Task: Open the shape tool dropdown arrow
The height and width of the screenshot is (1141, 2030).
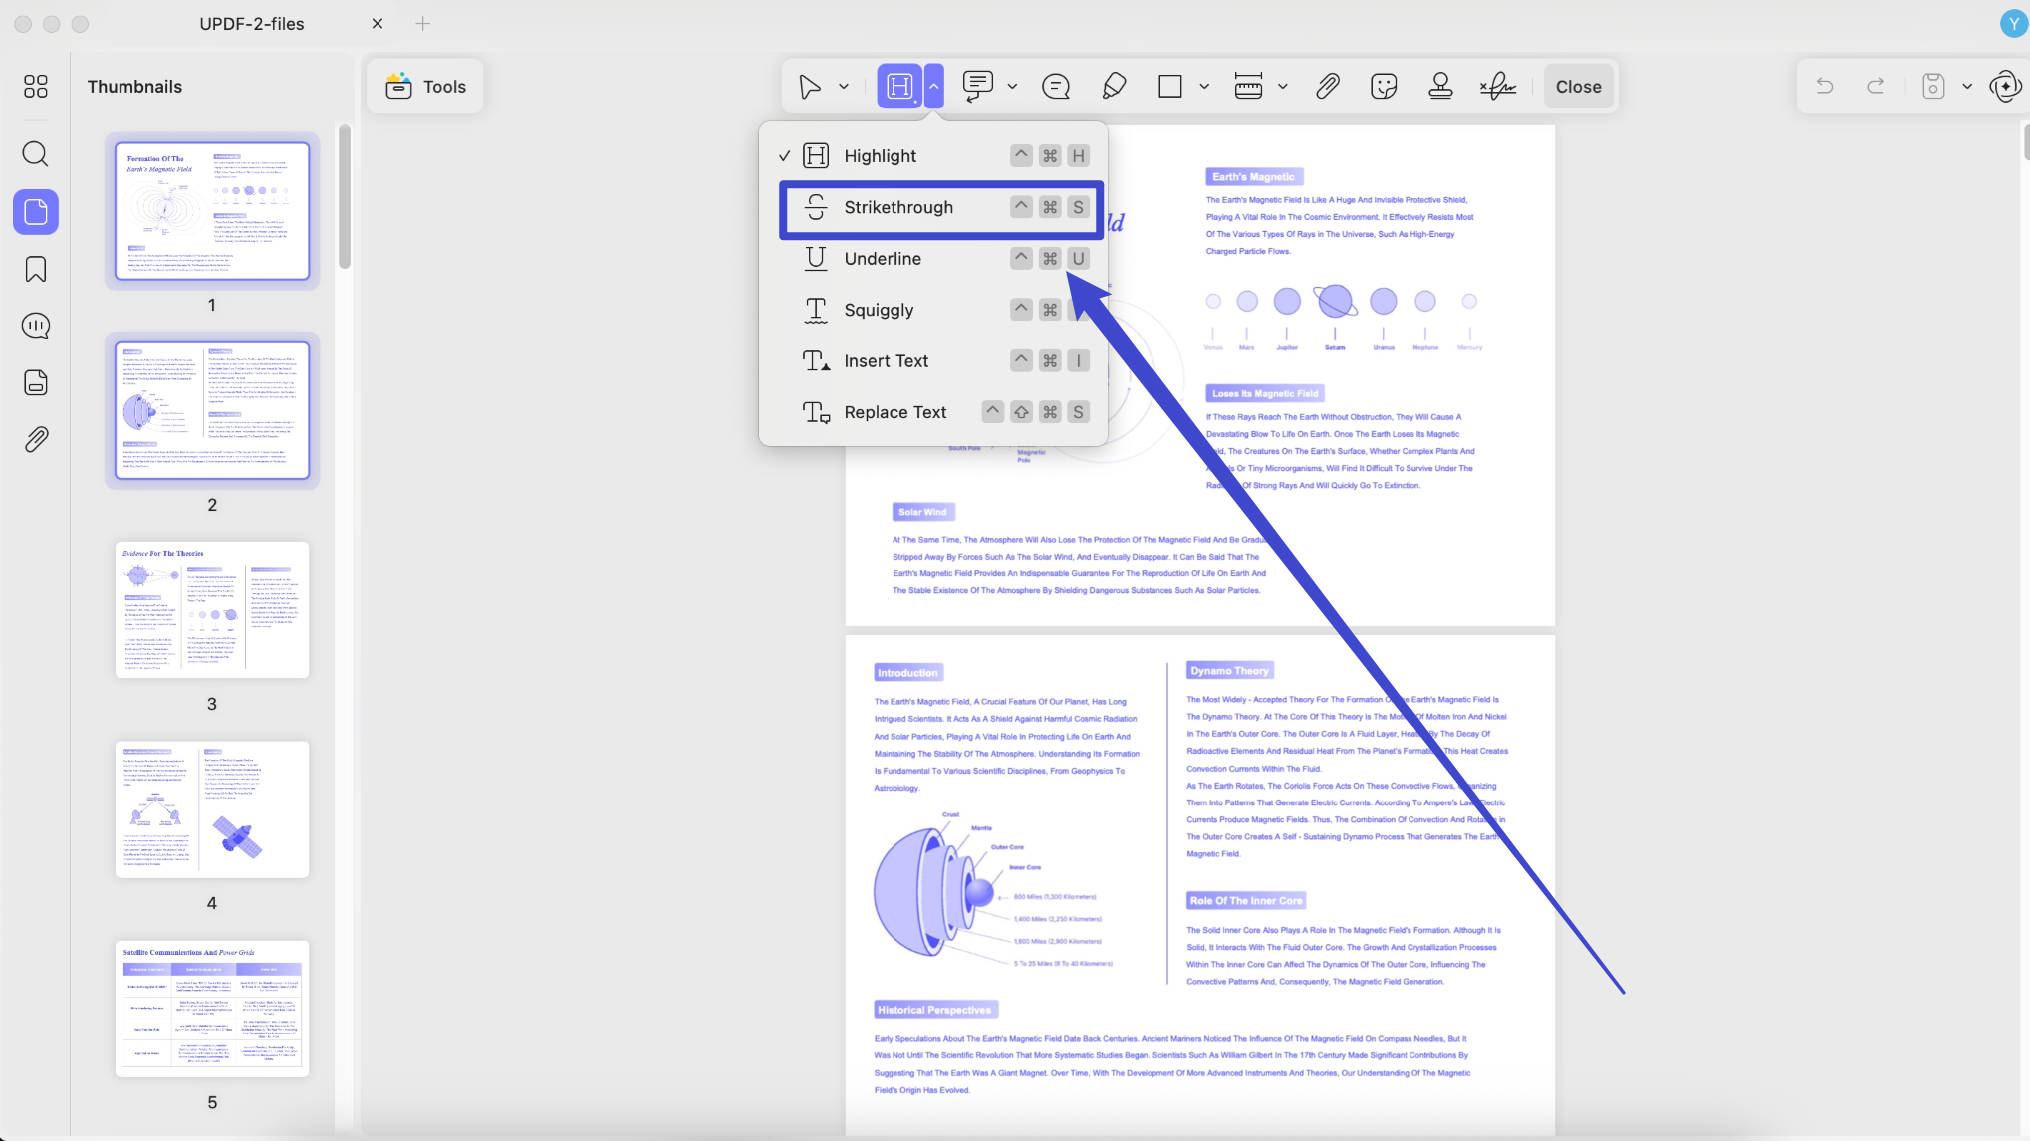Action: [1204, 87]
